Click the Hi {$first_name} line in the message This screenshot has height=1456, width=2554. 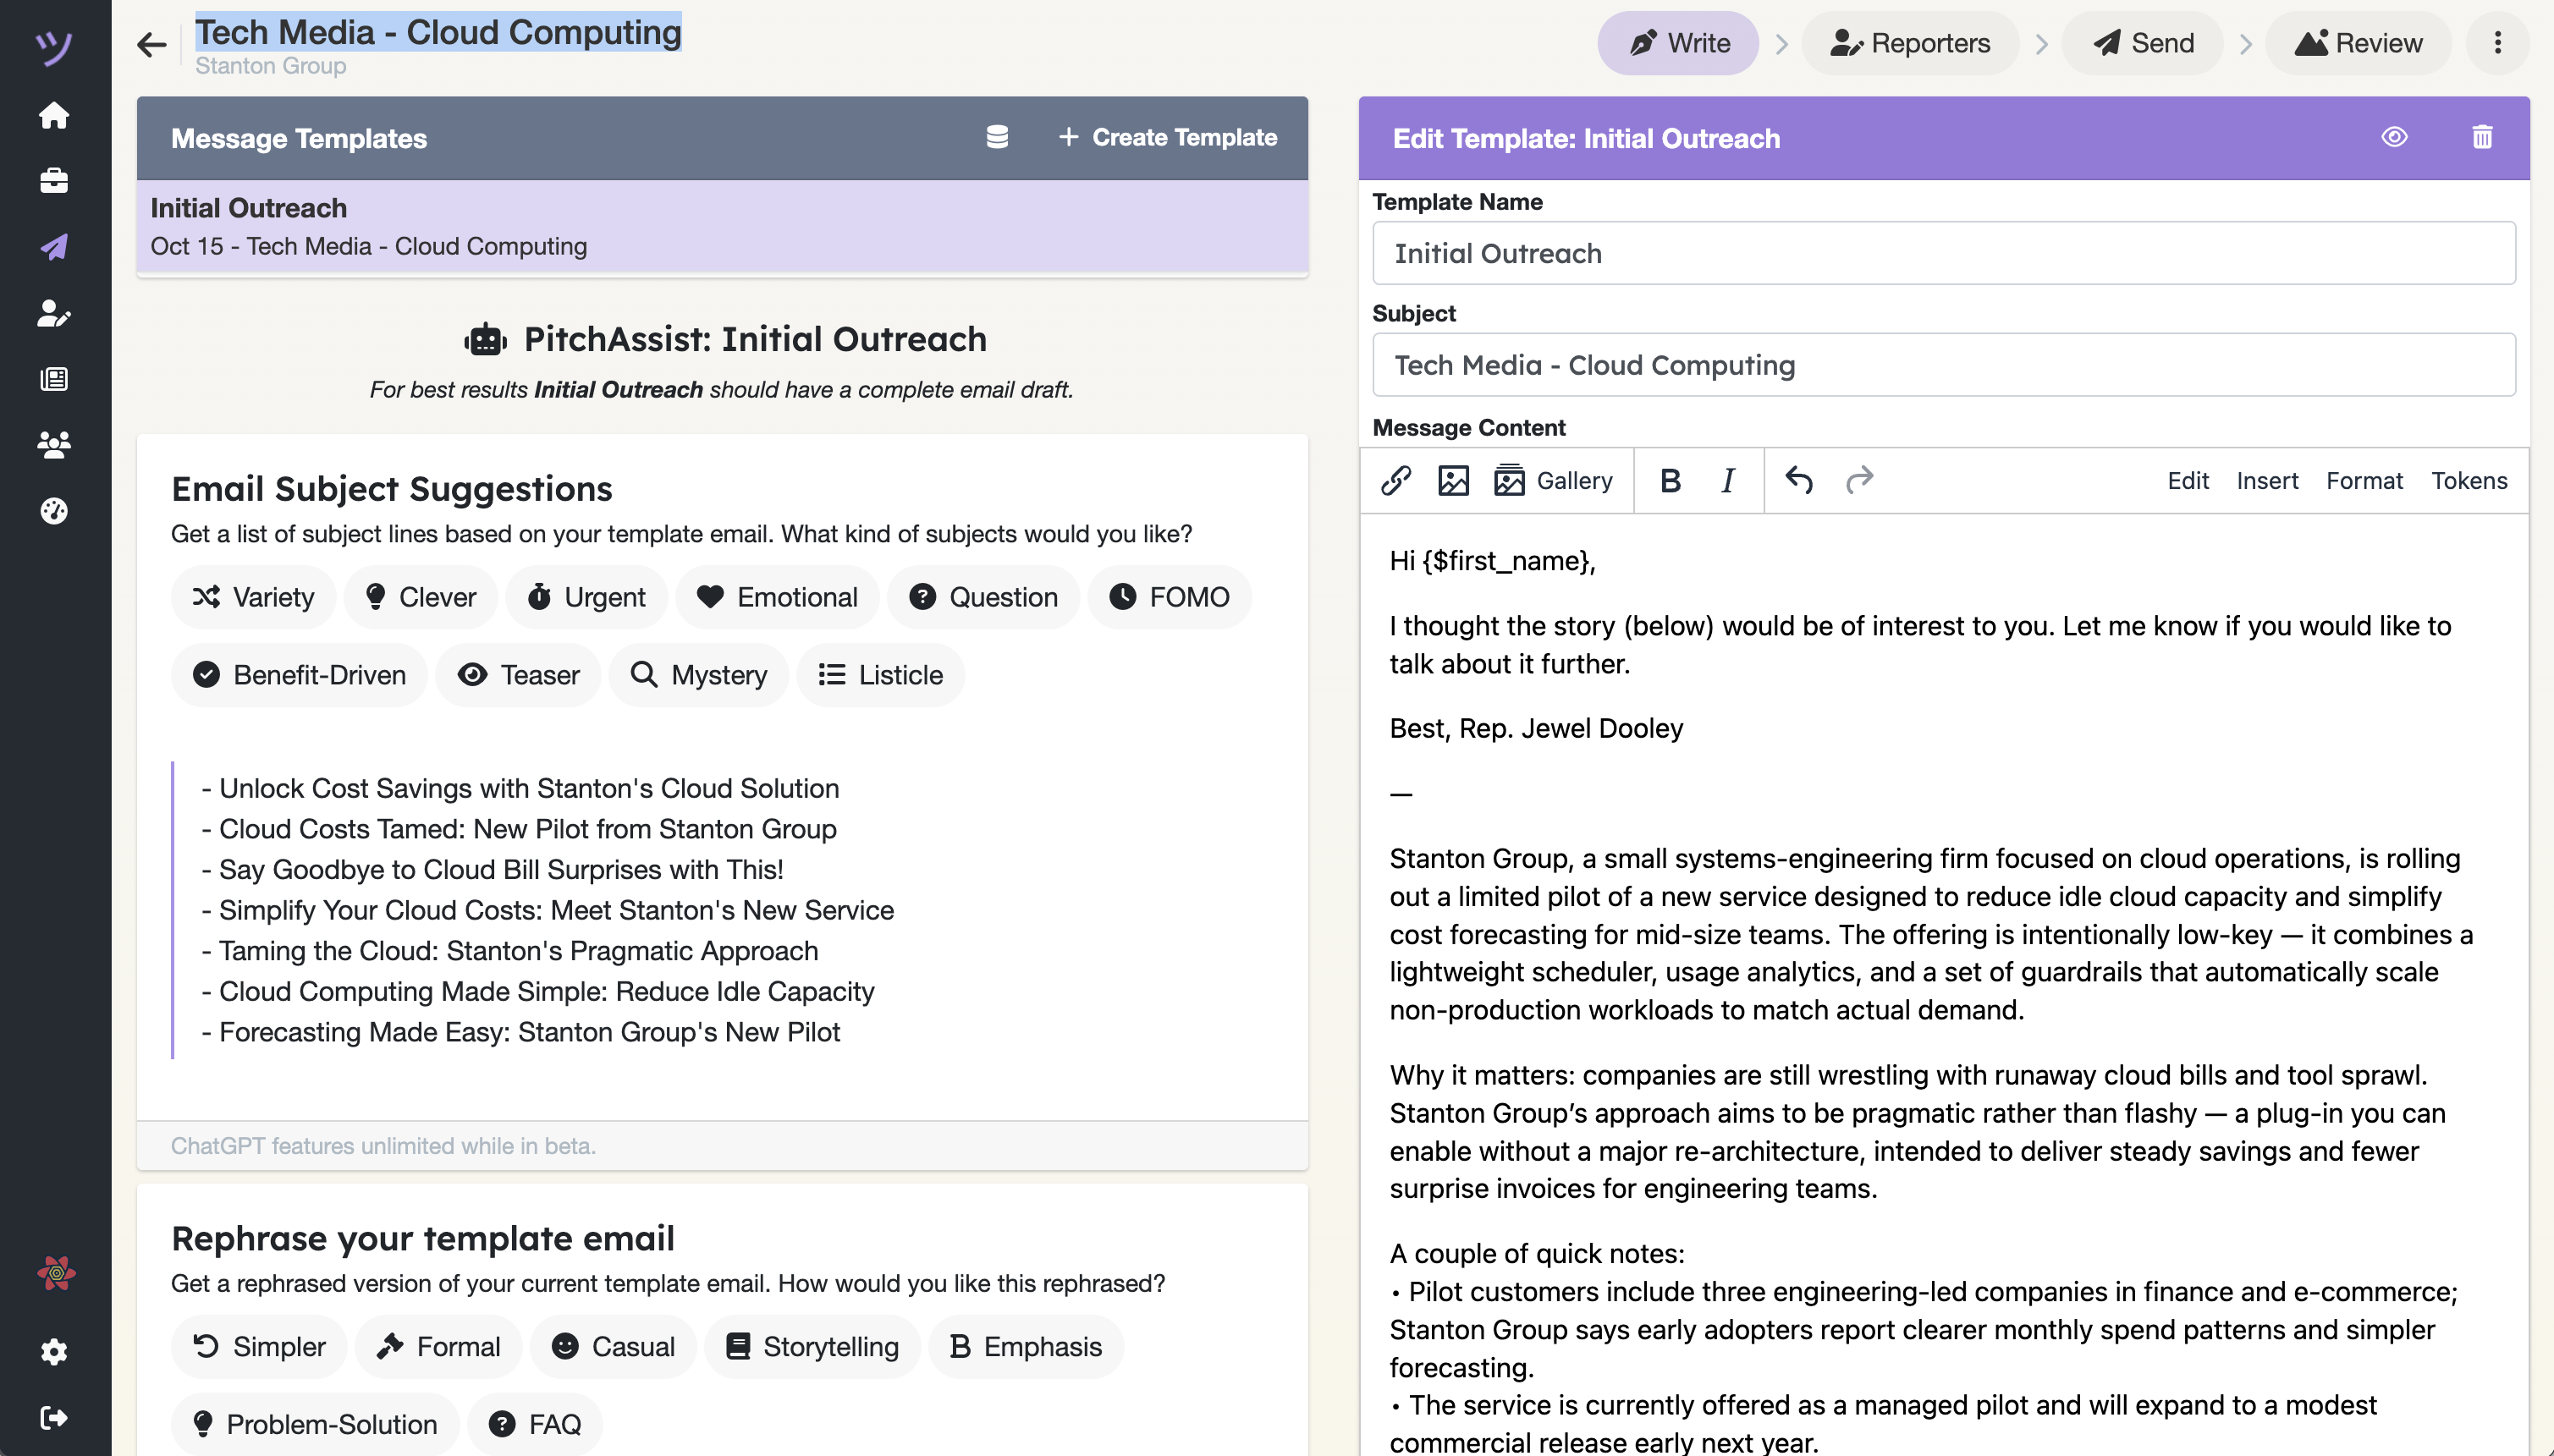coord(1492,562)
